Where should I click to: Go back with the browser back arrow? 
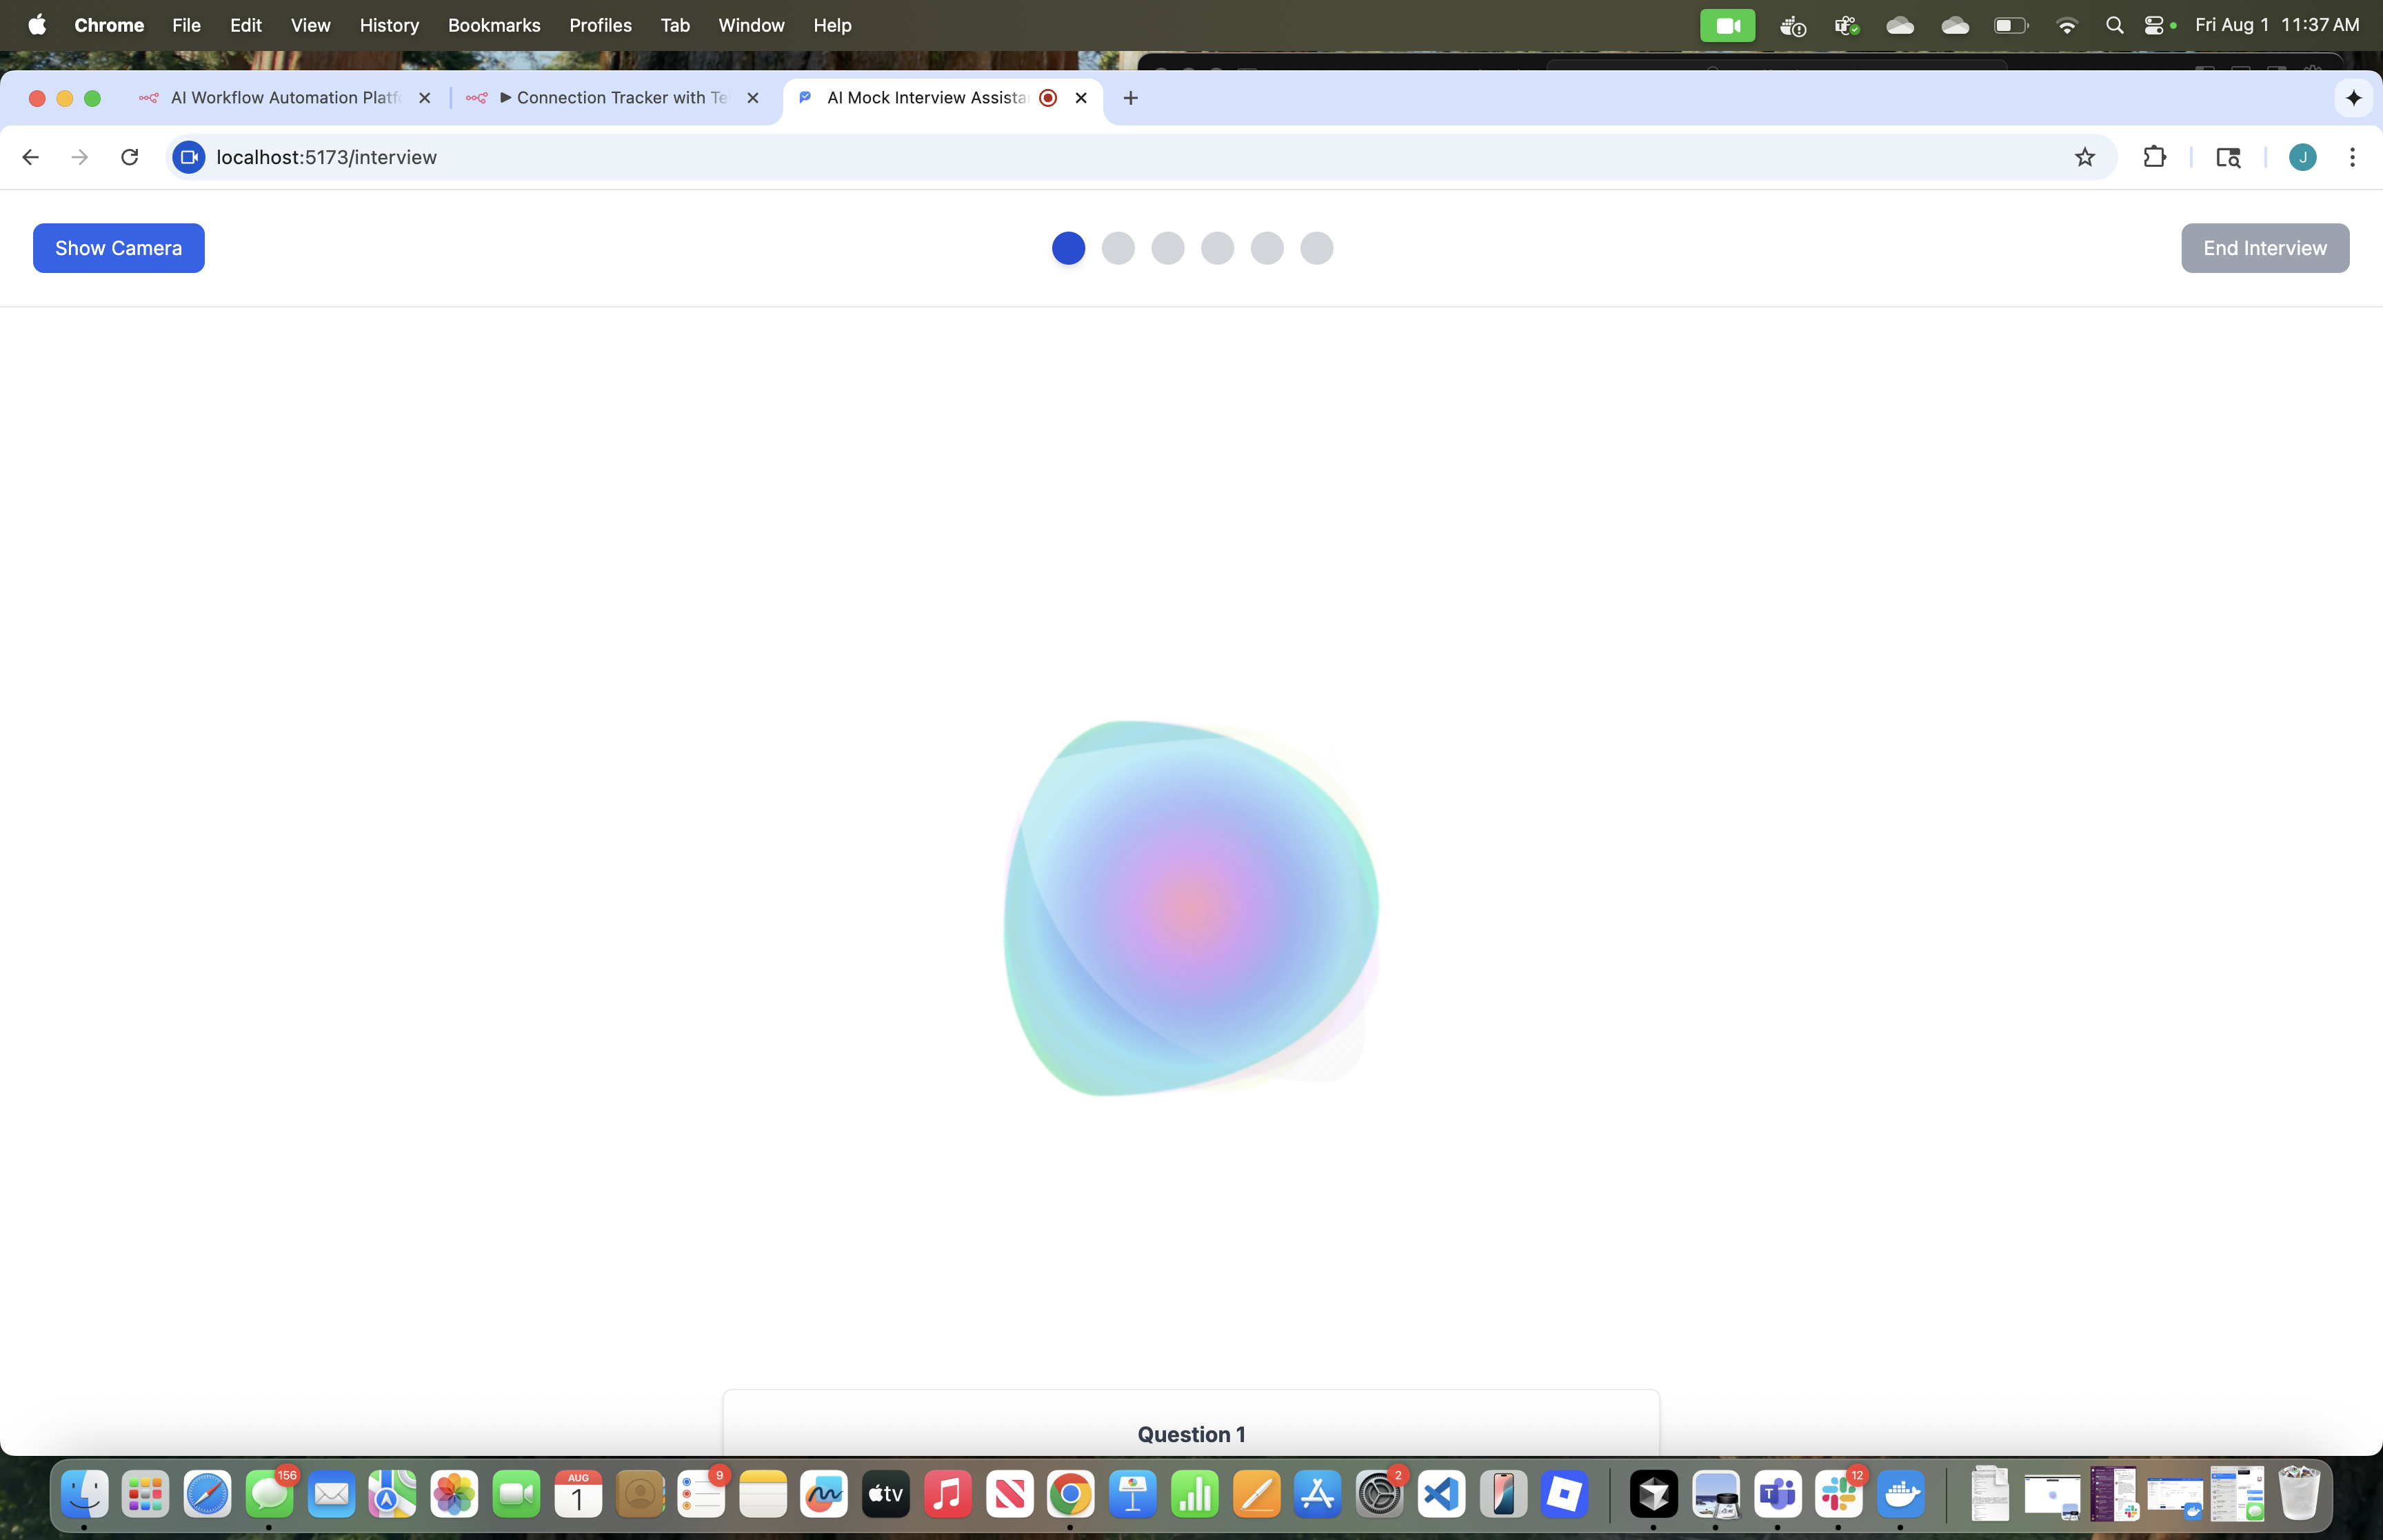click(x=31, y=157)
